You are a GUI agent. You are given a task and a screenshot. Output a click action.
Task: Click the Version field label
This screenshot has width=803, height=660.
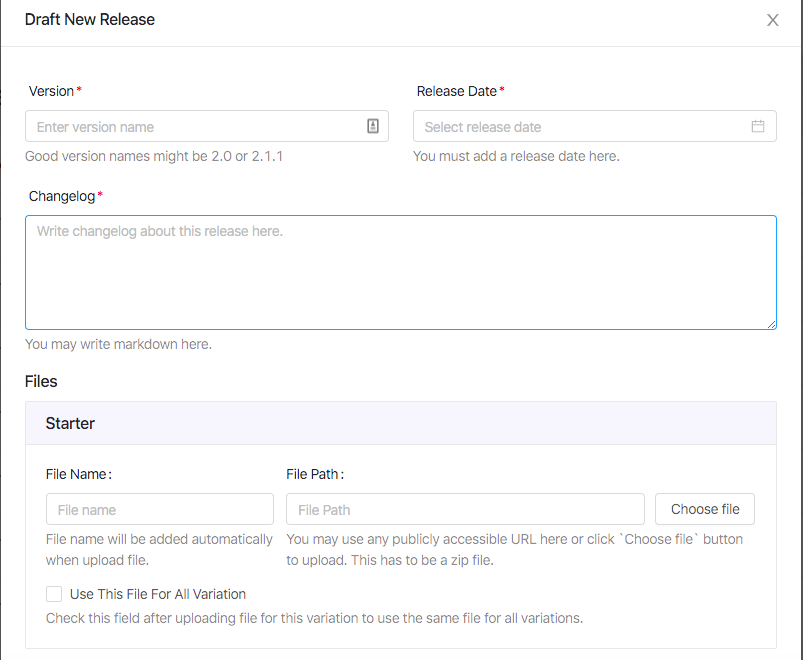coord(51,91)
